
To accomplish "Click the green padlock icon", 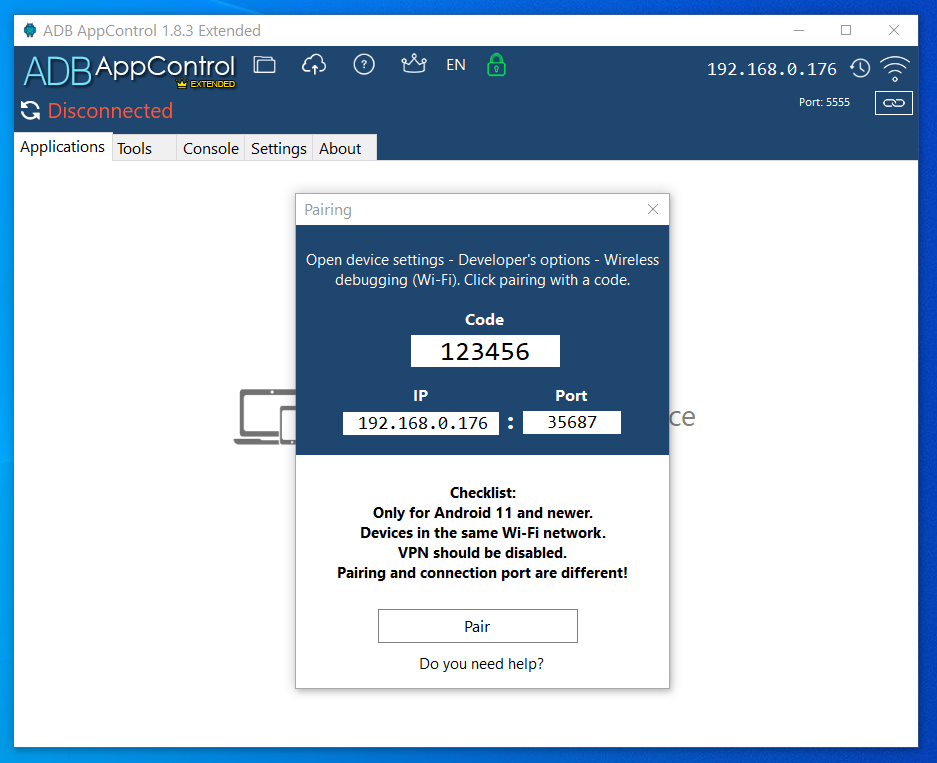I will coord(496,65).
